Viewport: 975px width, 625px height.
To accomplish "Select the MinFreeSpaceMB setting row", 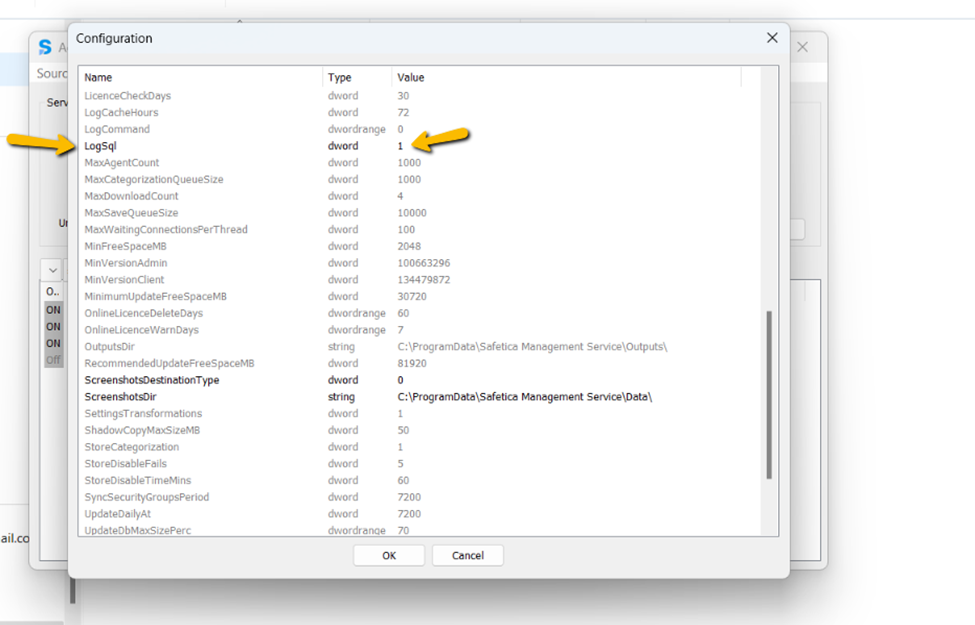I will [200, 246].
